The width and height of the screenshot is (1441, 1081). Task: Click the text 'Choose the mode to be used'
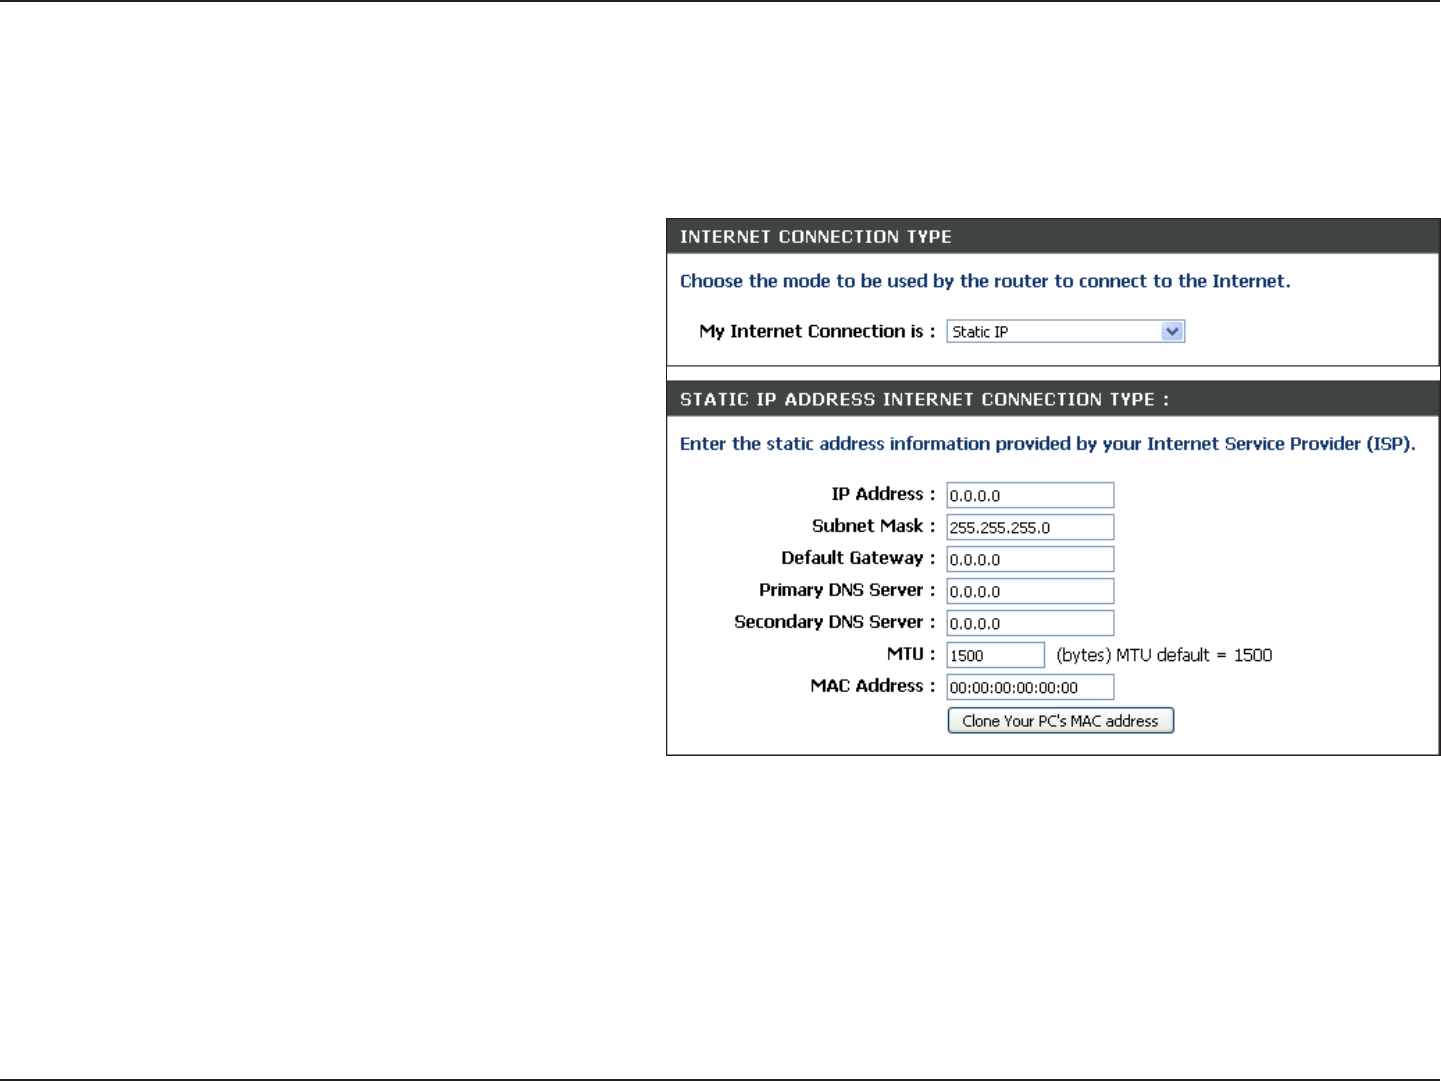pyautogui.click(x=804, y=281)
